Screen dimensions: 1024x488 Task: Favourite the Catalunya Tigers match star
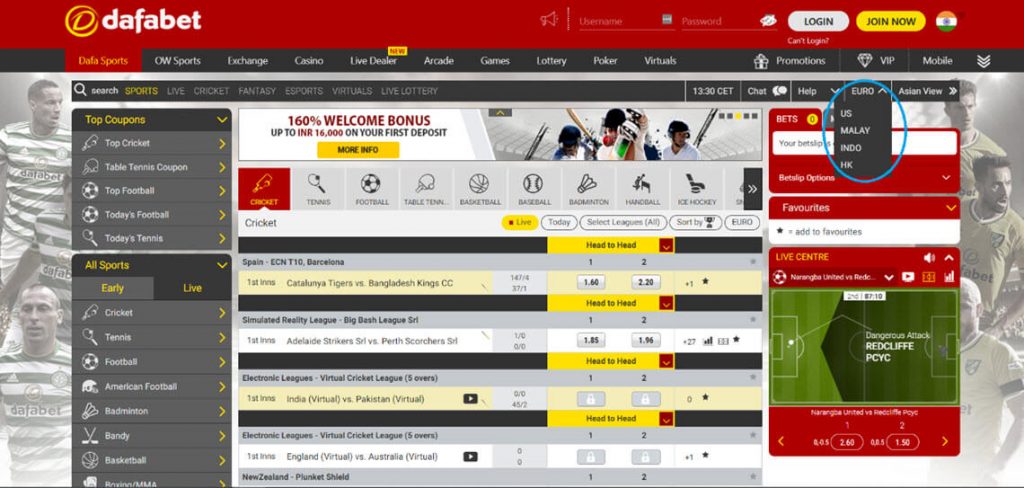pyautogui.click(x=705, y=282)
